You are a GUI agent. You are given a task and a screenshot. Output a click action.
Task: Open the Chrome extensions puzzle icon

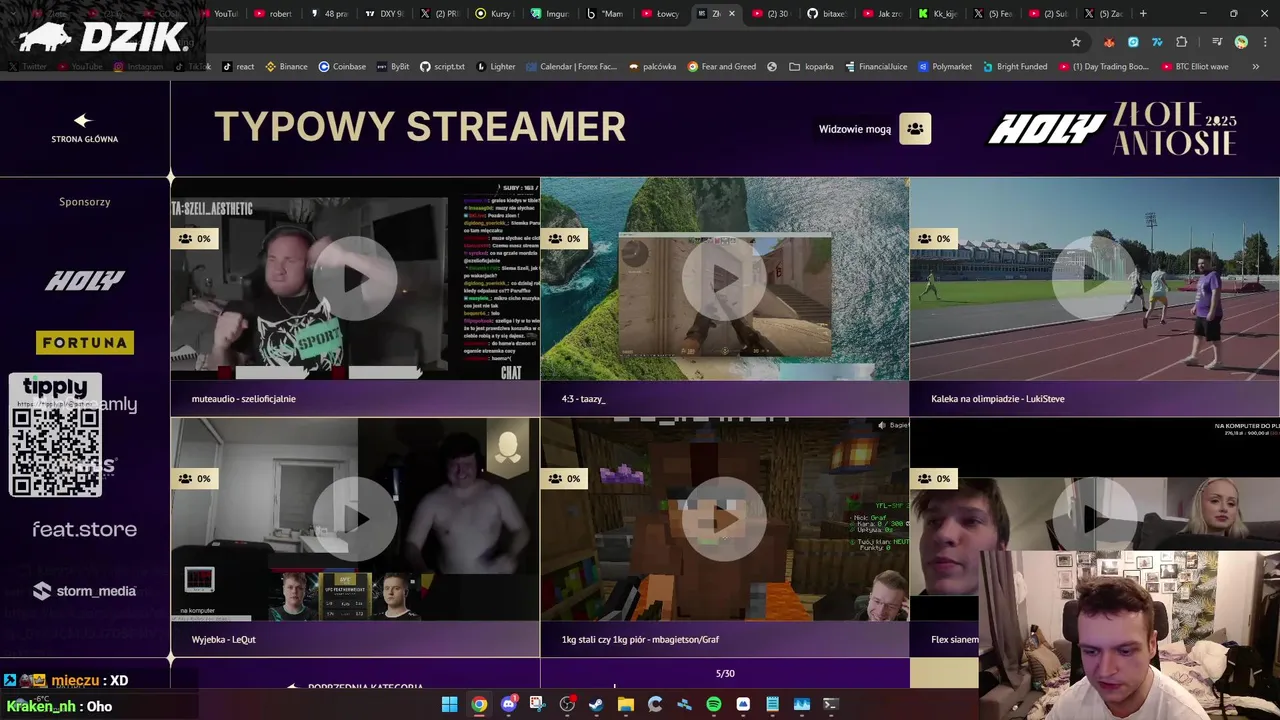pos(1182,42)
